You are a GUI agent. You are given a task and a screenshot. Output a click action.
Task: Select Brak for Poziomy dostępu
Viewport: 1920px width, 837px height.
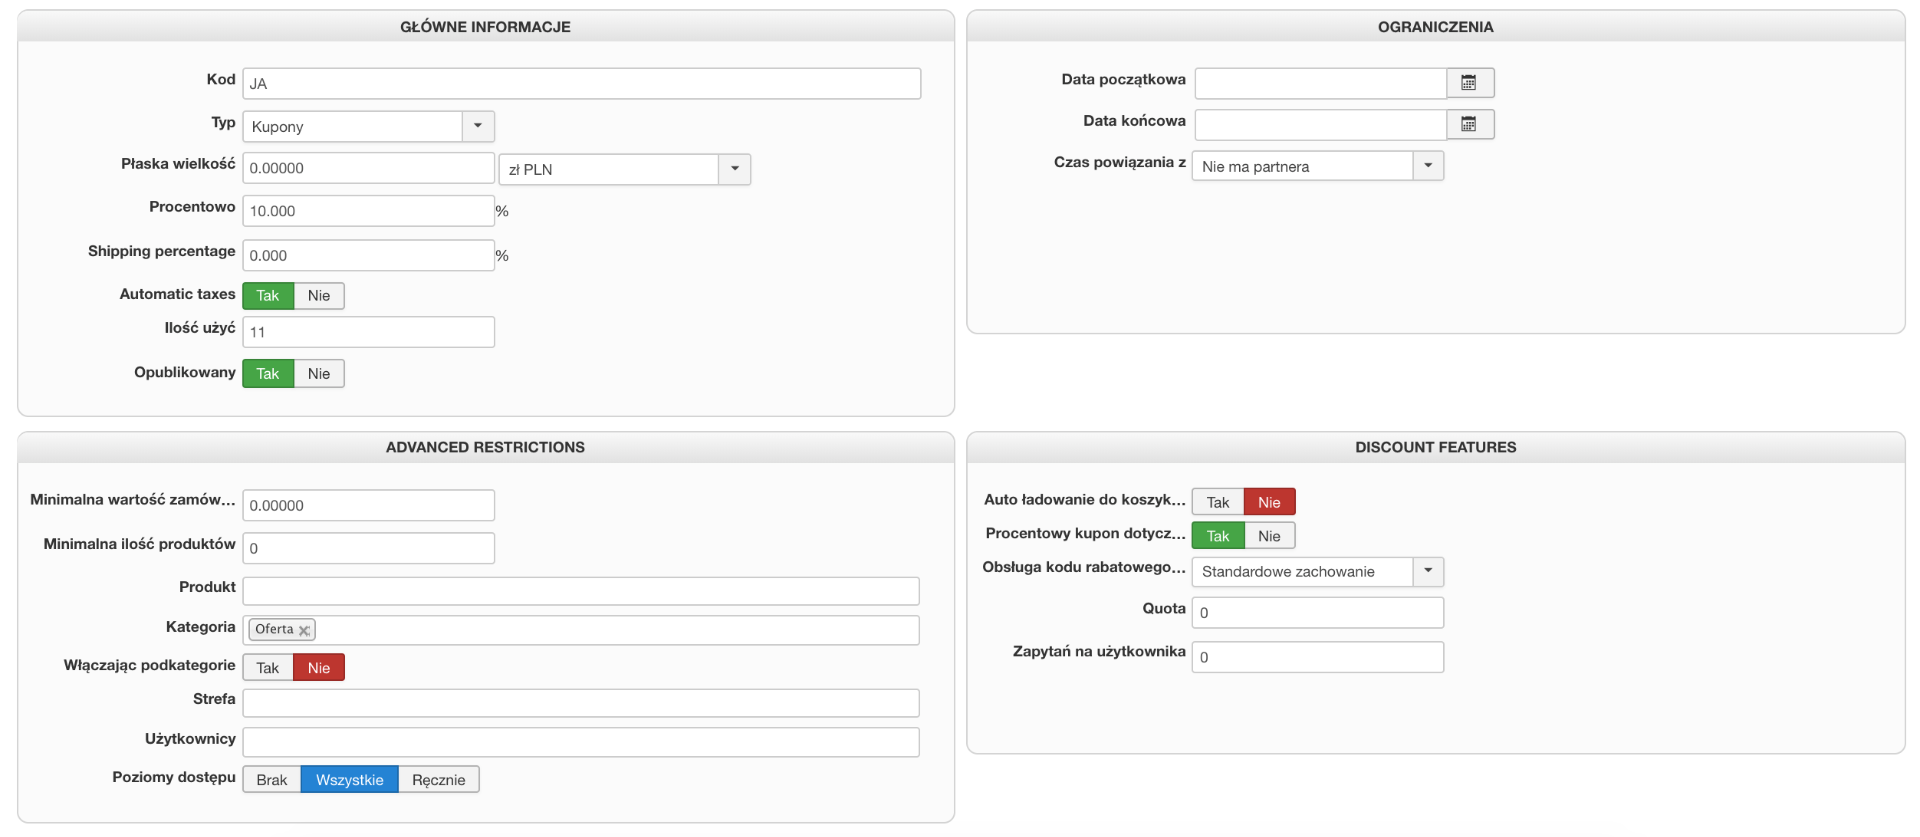[271, 780]
